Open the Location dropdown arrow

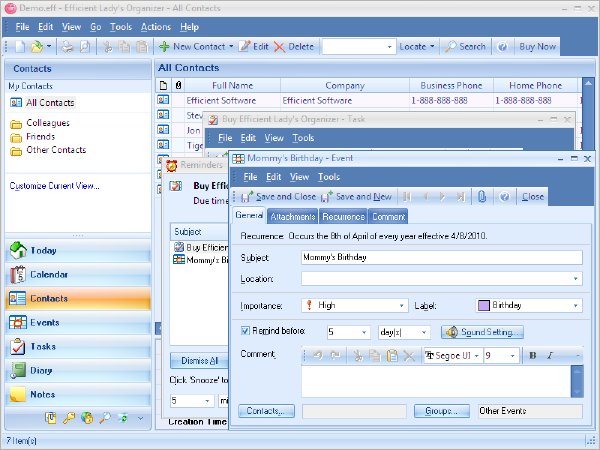[575, 279]
